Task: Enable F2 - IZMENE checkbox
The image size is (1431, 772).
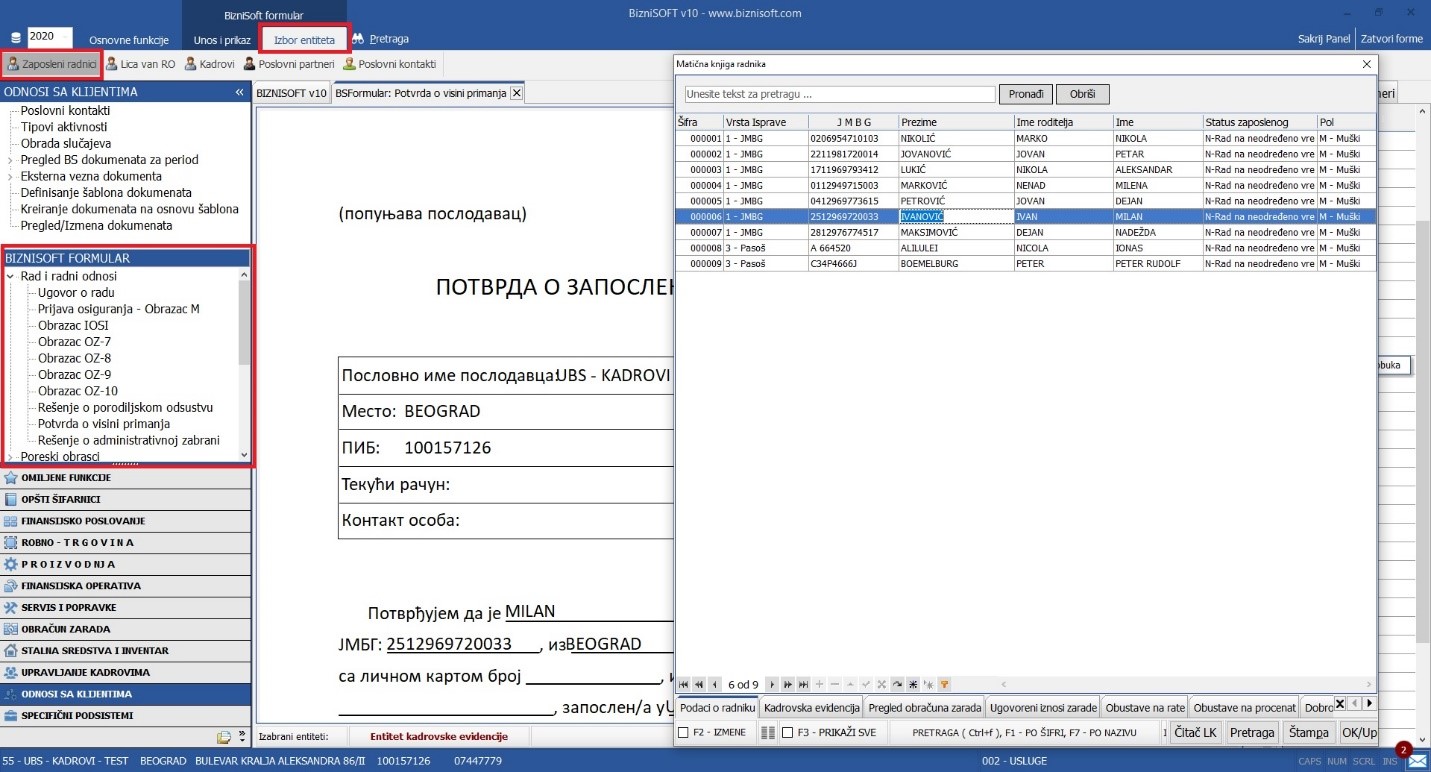Action: 683,733
